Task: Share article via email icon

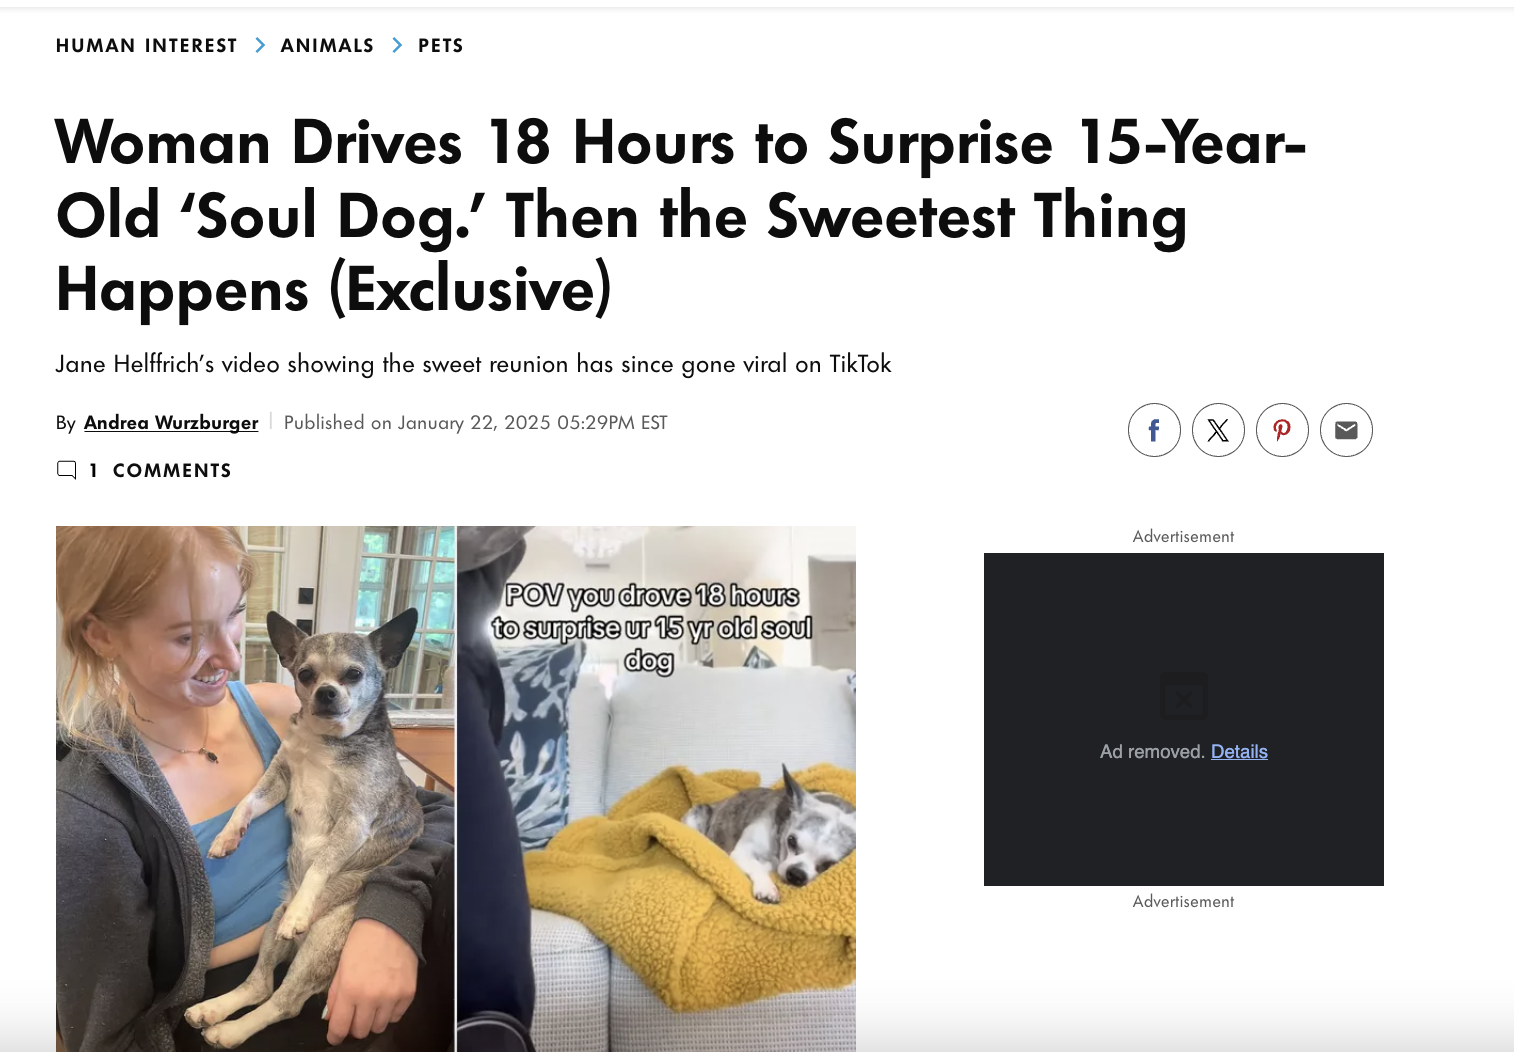Action: tap(1346, 430)
